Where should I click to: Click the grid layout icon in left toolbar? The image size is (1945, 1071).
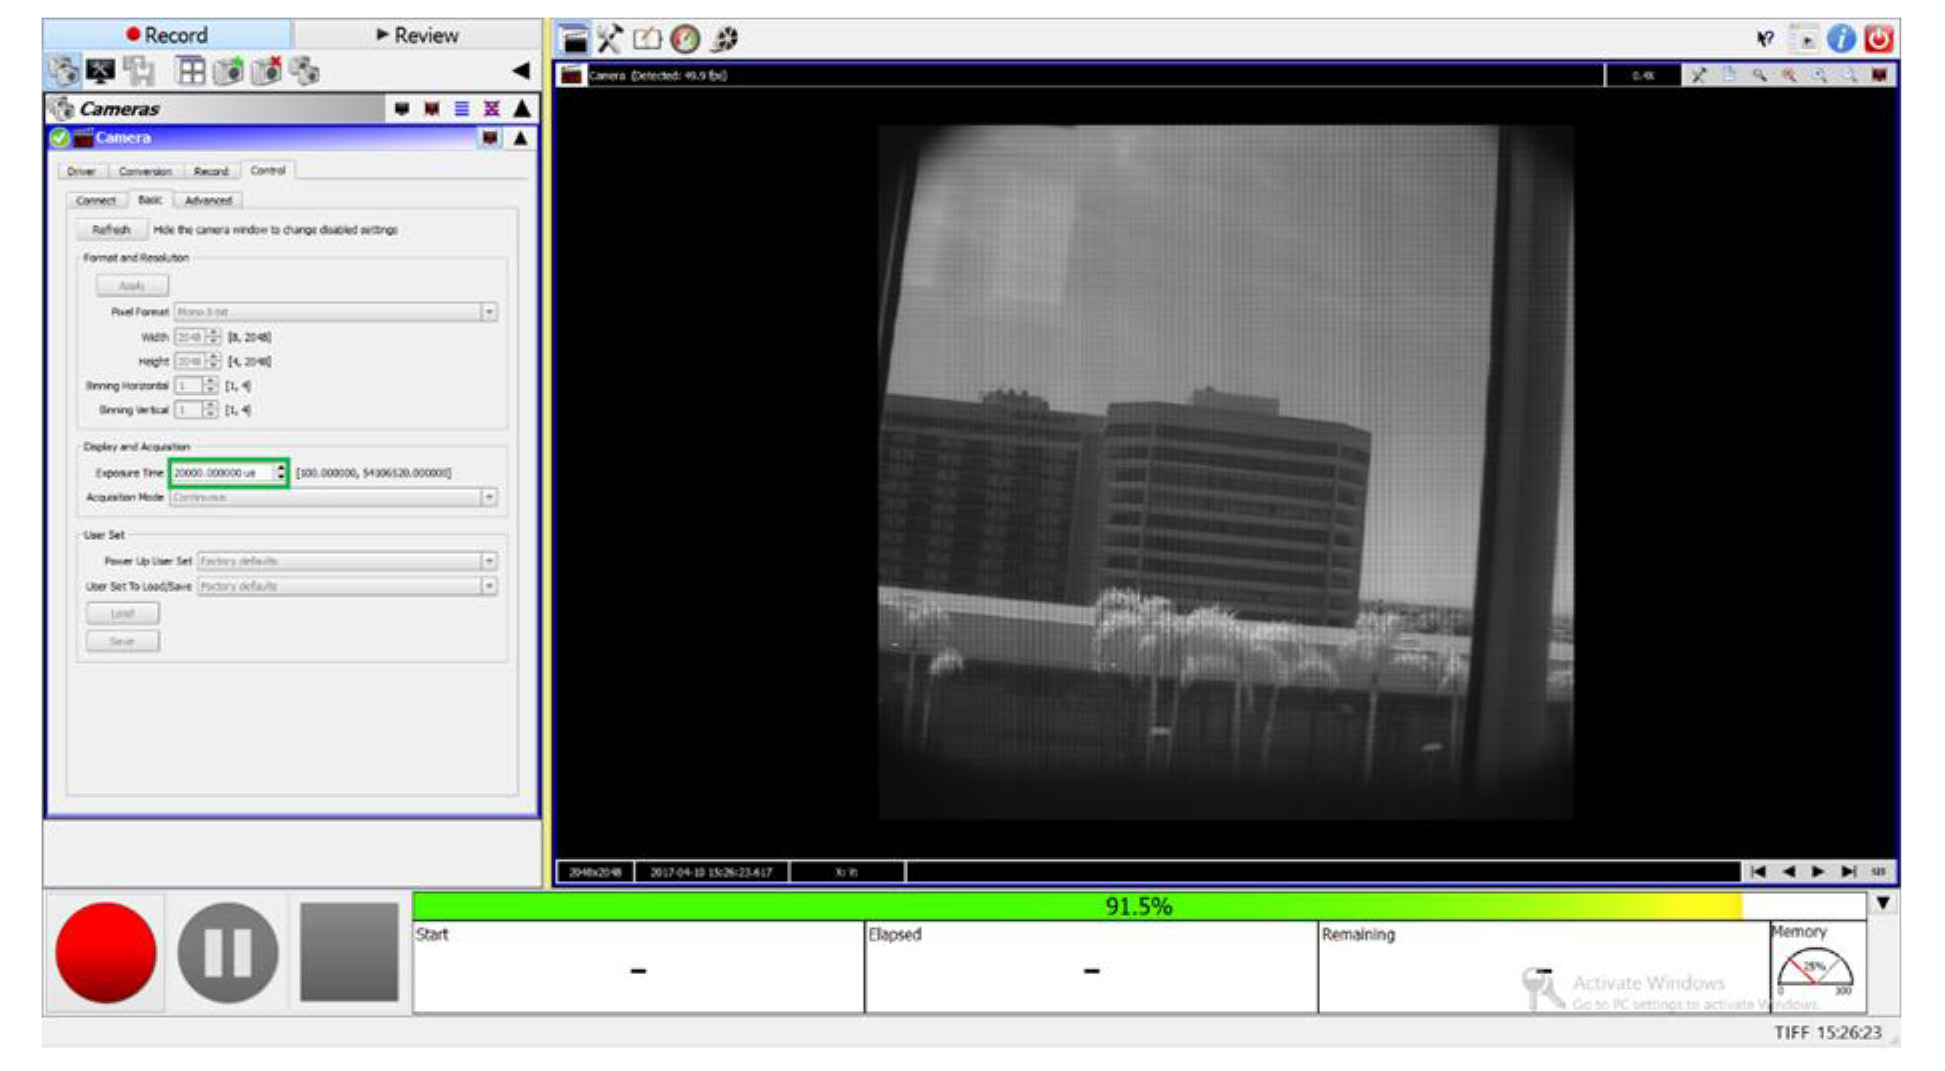[190, 71]
